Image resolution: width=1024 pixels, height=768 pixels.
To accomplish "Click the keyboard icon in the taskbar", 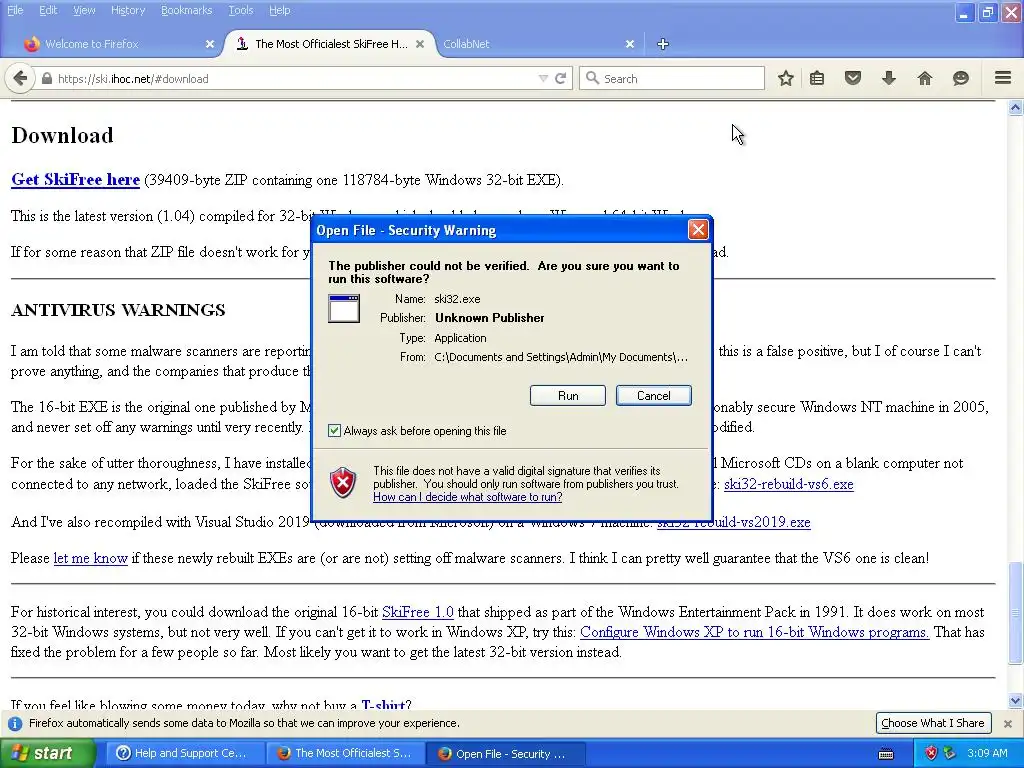I will [886, 754].
